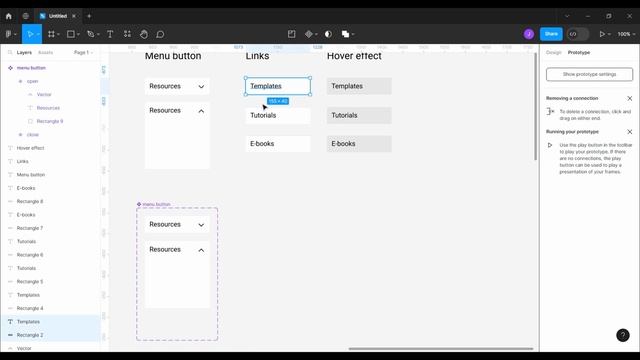Click the Share button
The height and width of the screenshot is (360, 640).
[x=551, y=34]
